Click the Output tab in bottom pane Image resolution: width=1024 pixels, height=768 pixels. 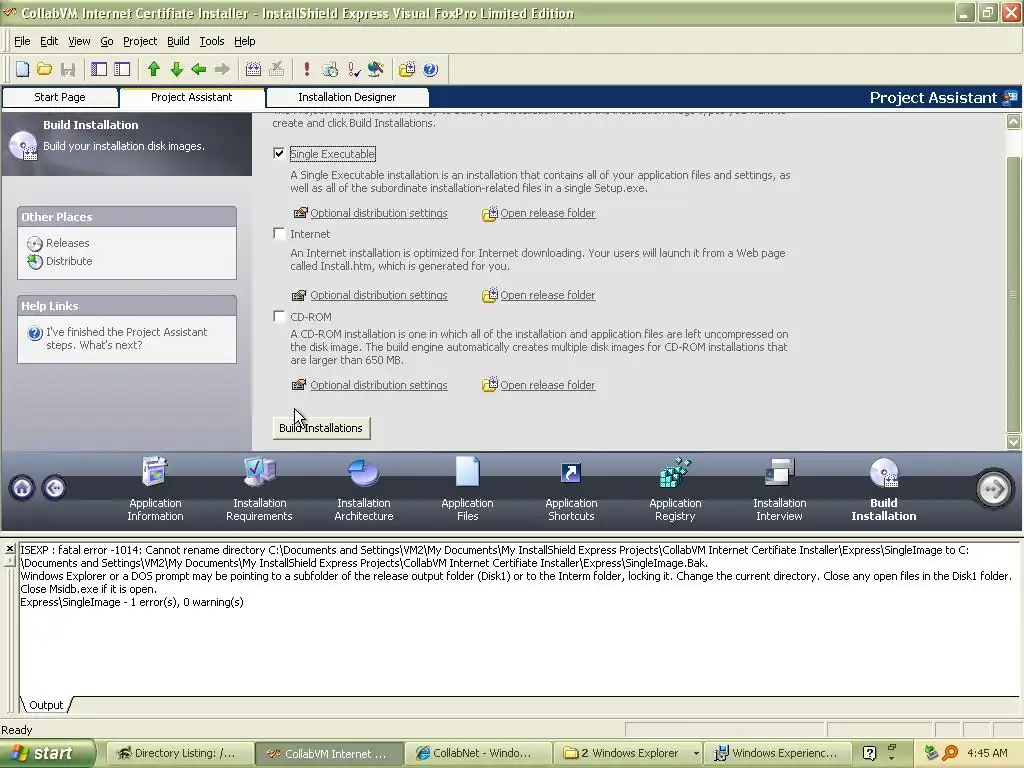point(46,705)
